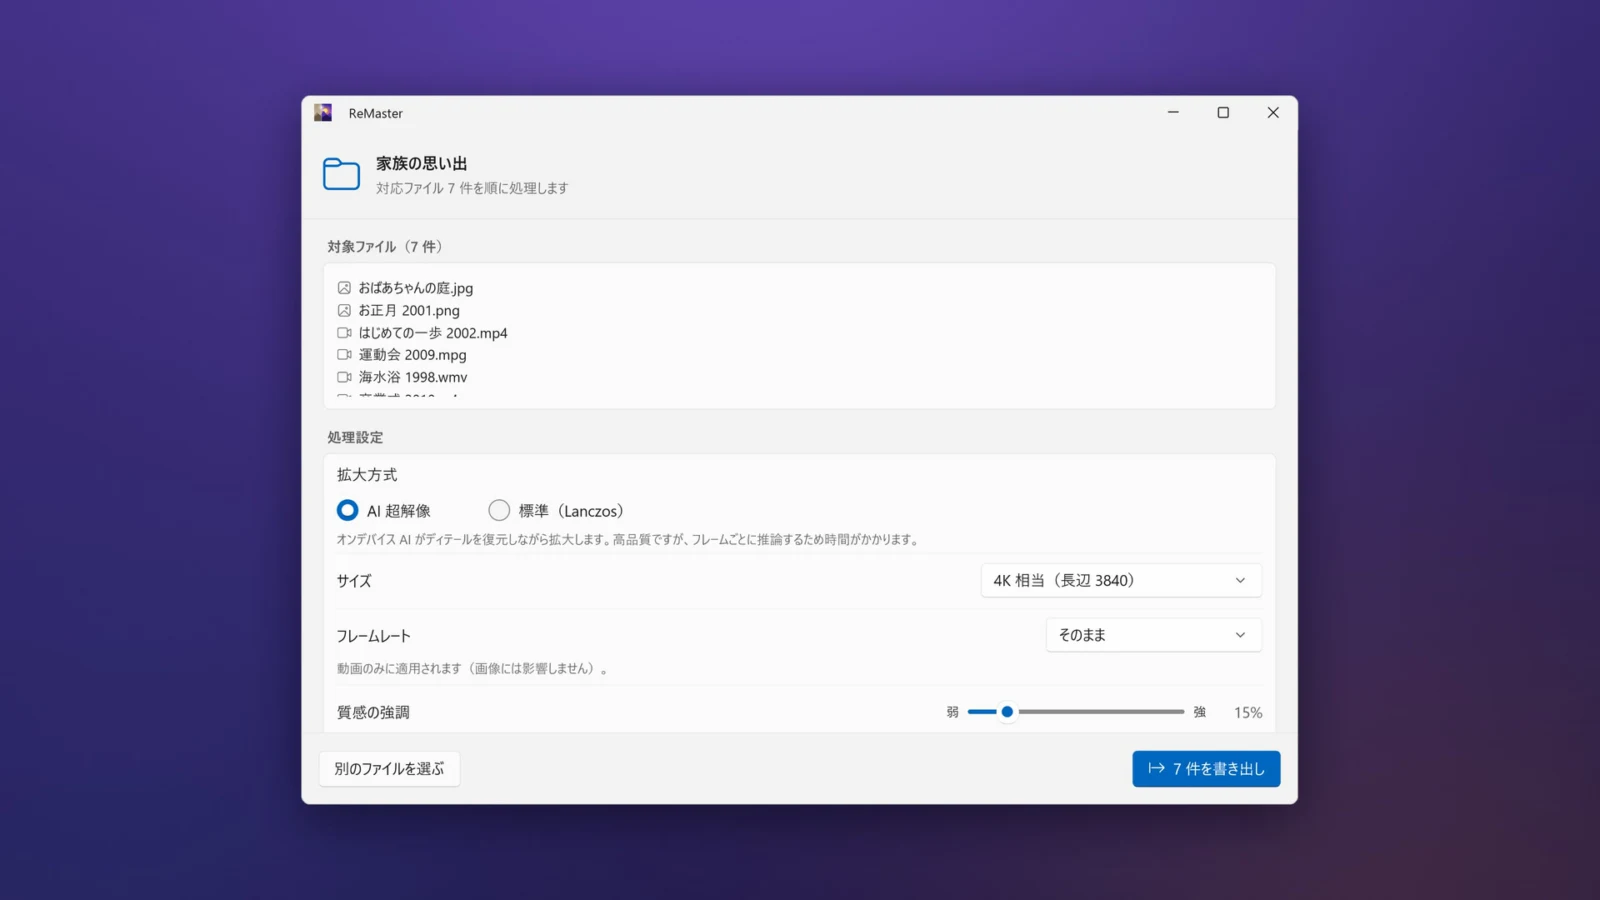Click video icon next to はじめての一歩 2002.mp4
The width and height of the screenshot is (1600, 900).
point(344,333)
